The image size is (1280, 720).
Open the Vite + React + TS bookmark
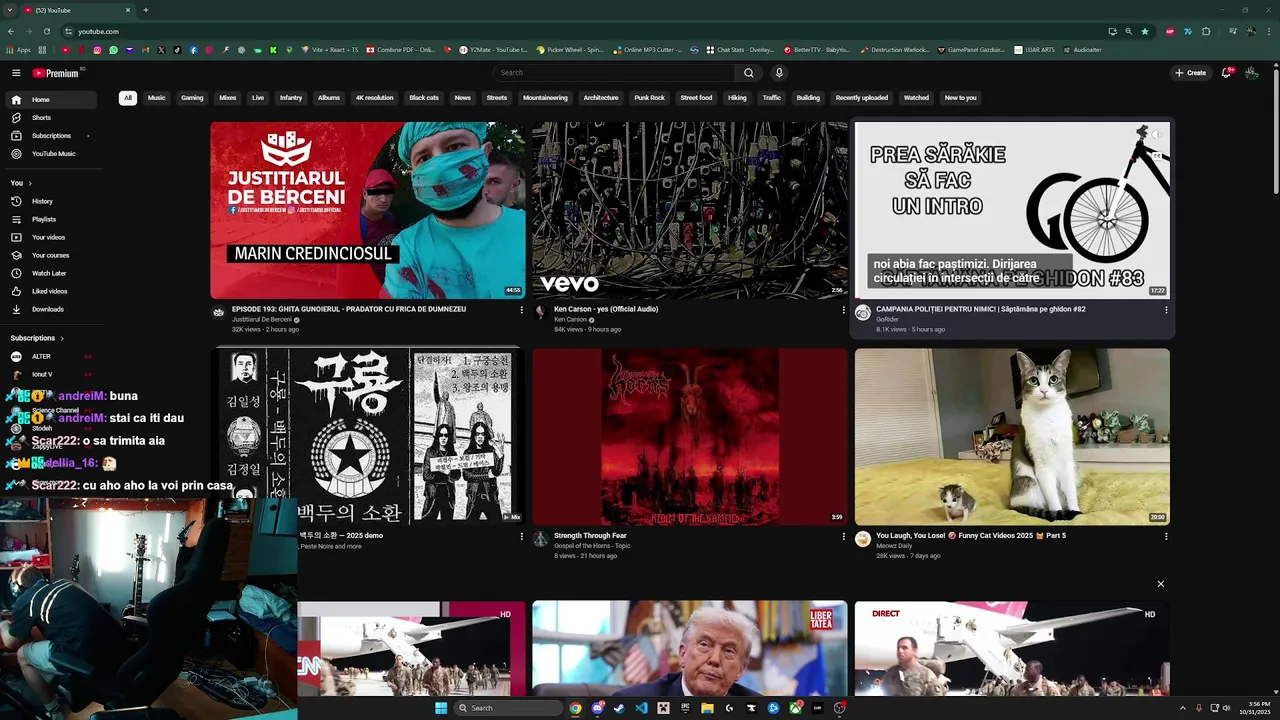329,50
